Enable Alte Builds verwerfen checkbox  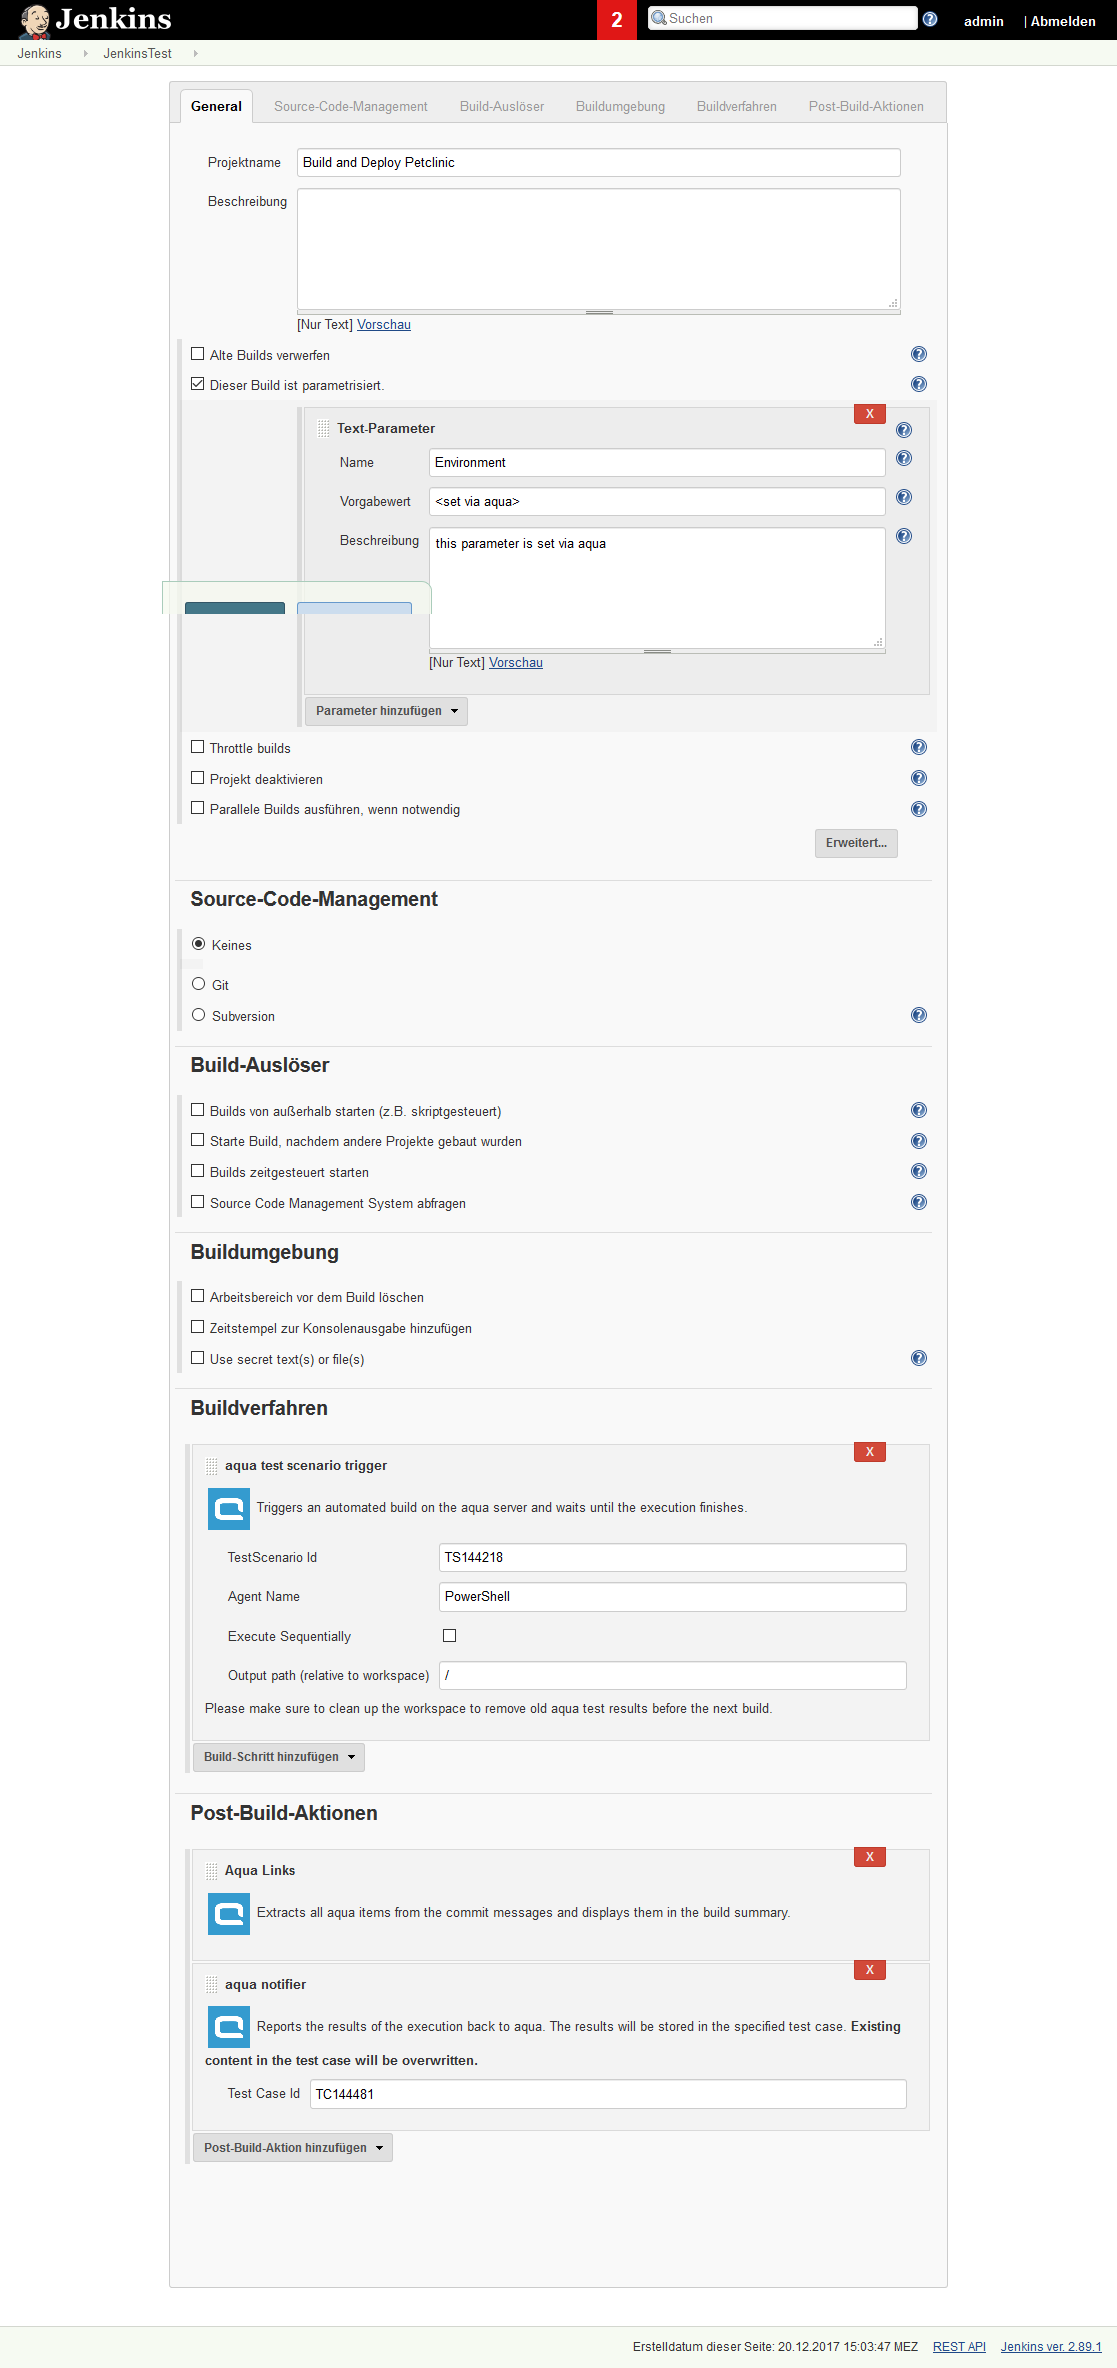coord(198,354)
